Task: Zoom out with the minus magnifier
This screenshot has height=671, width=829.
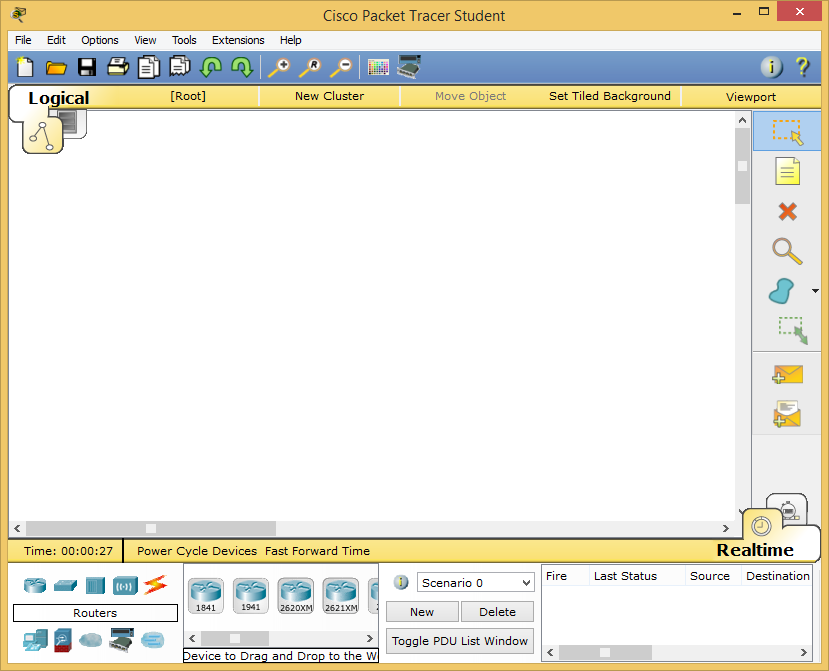Action: coord(341,68)
